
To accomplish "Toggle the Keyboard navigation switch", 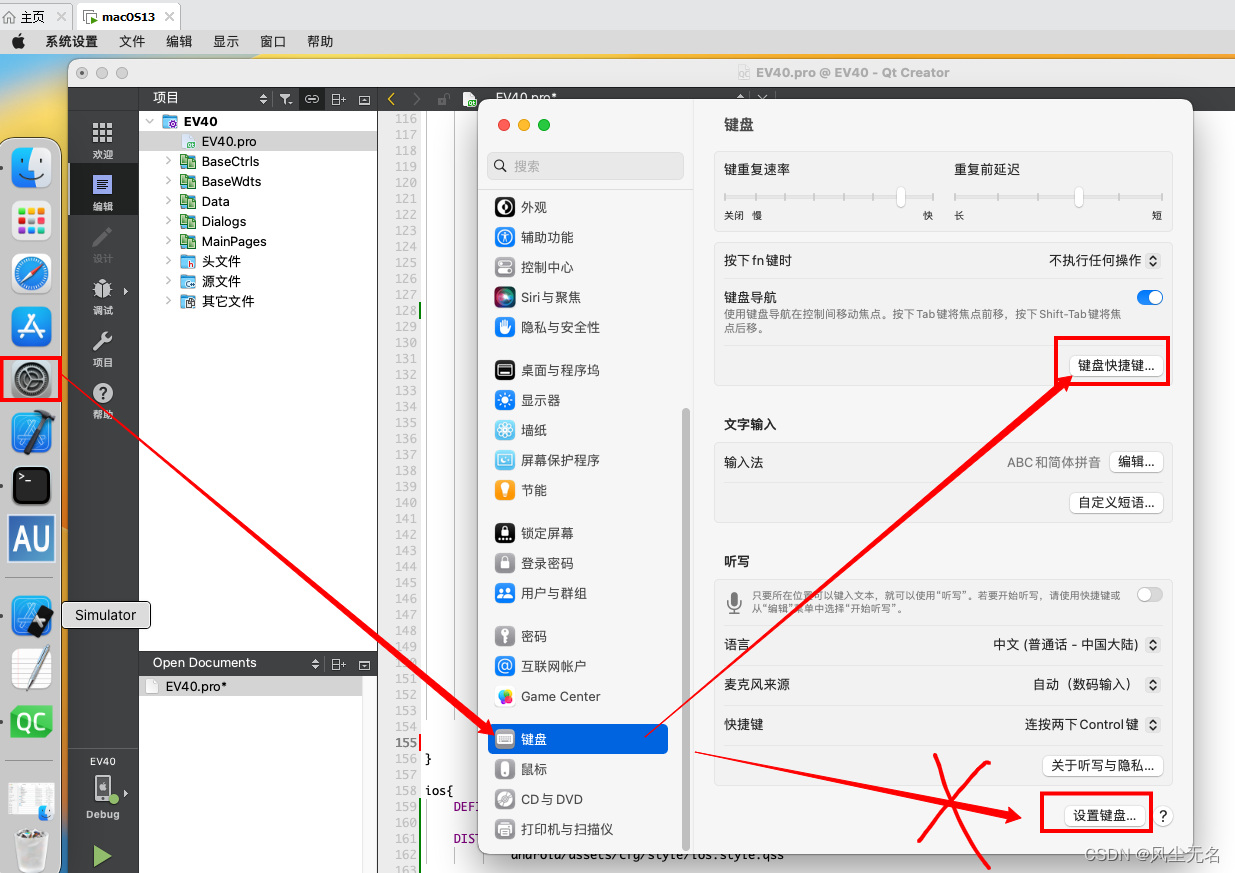I will pyautogui.click(x=1150, y=298).
